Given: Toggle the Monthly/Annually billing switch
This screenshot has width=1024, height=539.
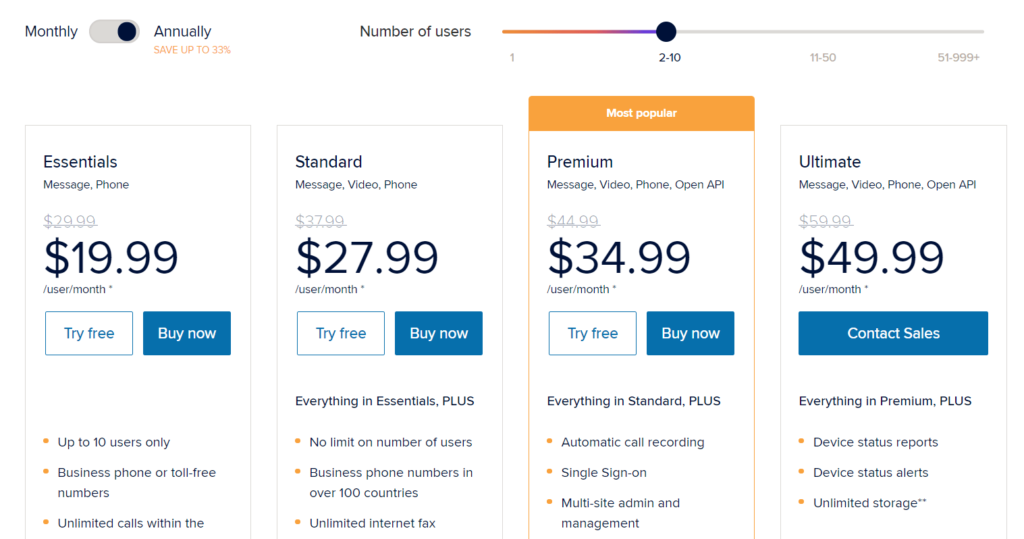Looking at the screenshot, I should point(114,31).
